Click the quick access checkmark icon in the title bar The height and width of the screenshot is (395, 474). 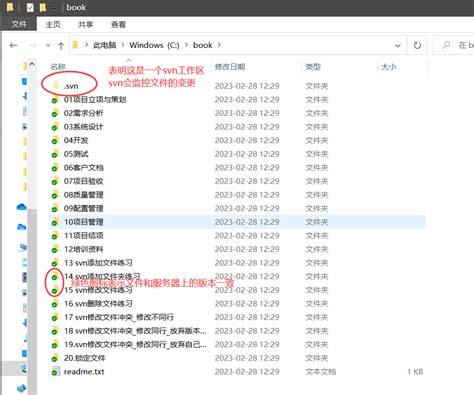tap(30, 7)
